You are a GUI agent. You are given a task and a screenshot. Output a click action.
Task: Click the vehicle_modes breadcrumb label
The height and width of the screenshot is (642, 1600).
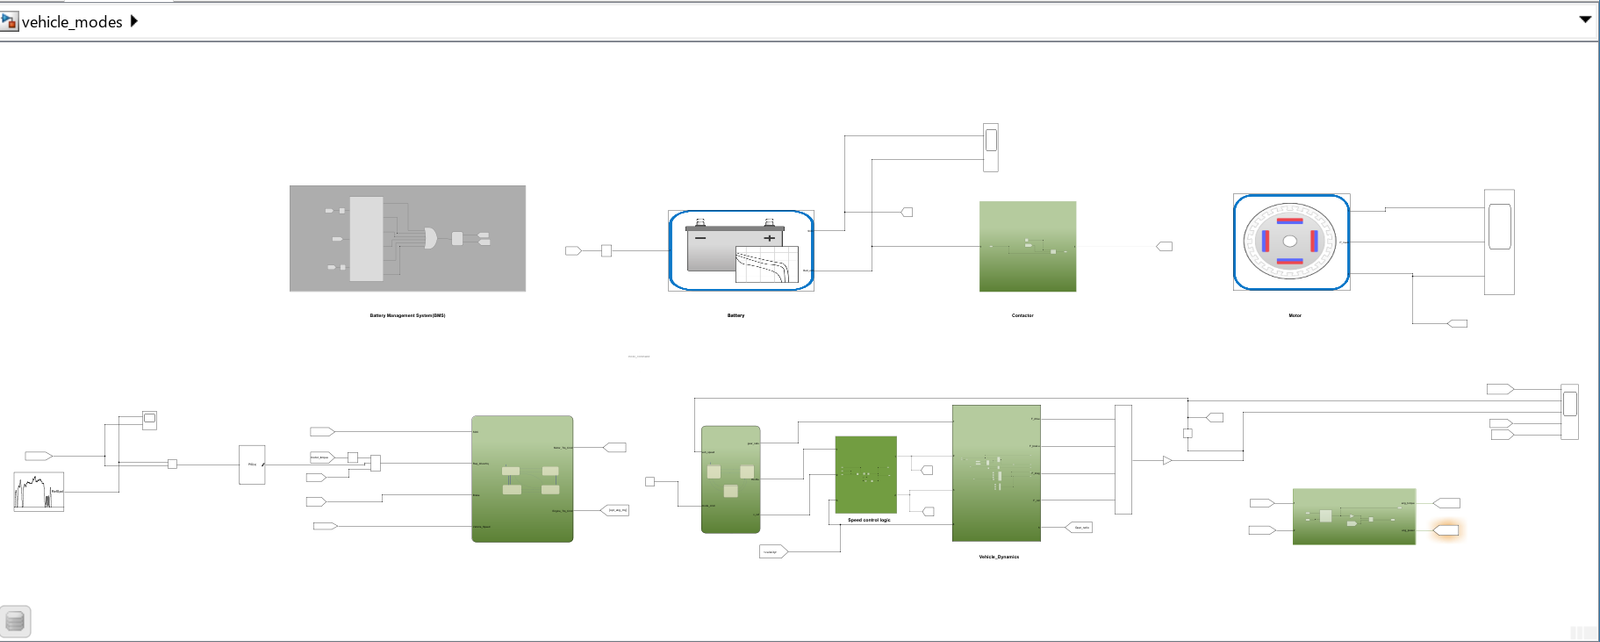point(72,22)
